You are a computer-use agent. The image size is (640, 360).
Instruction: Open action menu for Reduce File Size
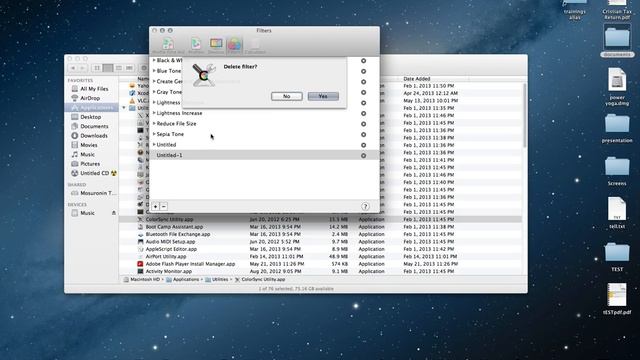[363, 124]
